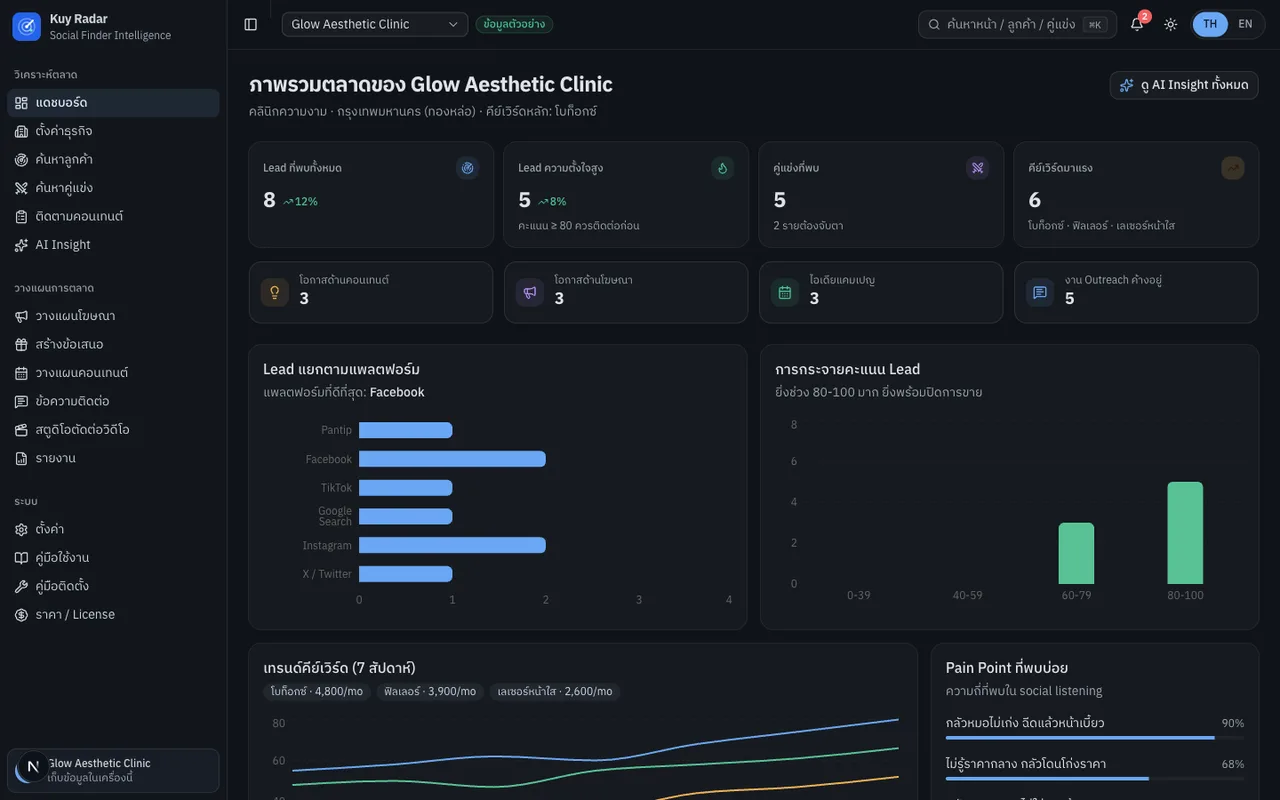Select EN language option

tap(1245, 24)
